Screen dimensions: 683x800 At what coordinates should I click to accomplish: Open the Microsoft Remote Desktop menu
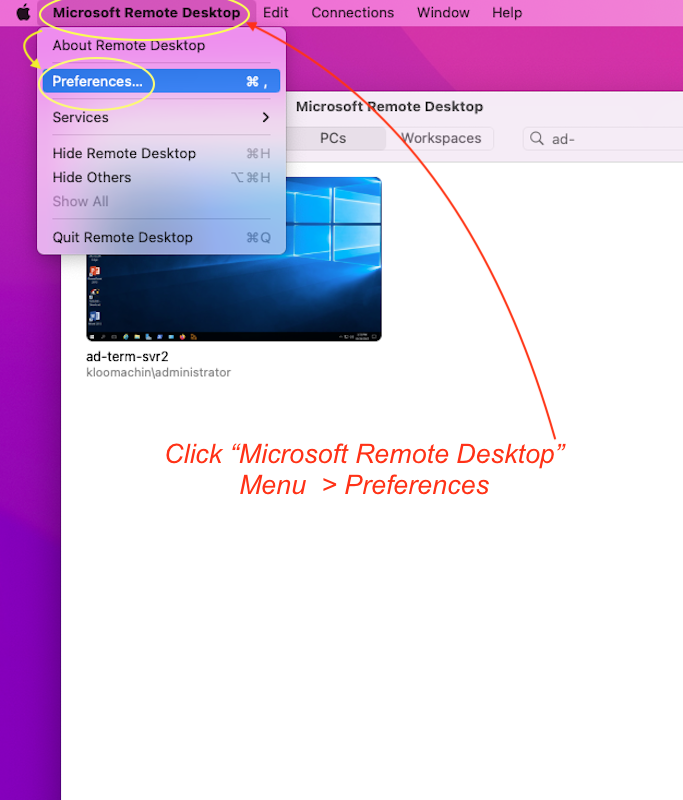(x=146, y=12)
